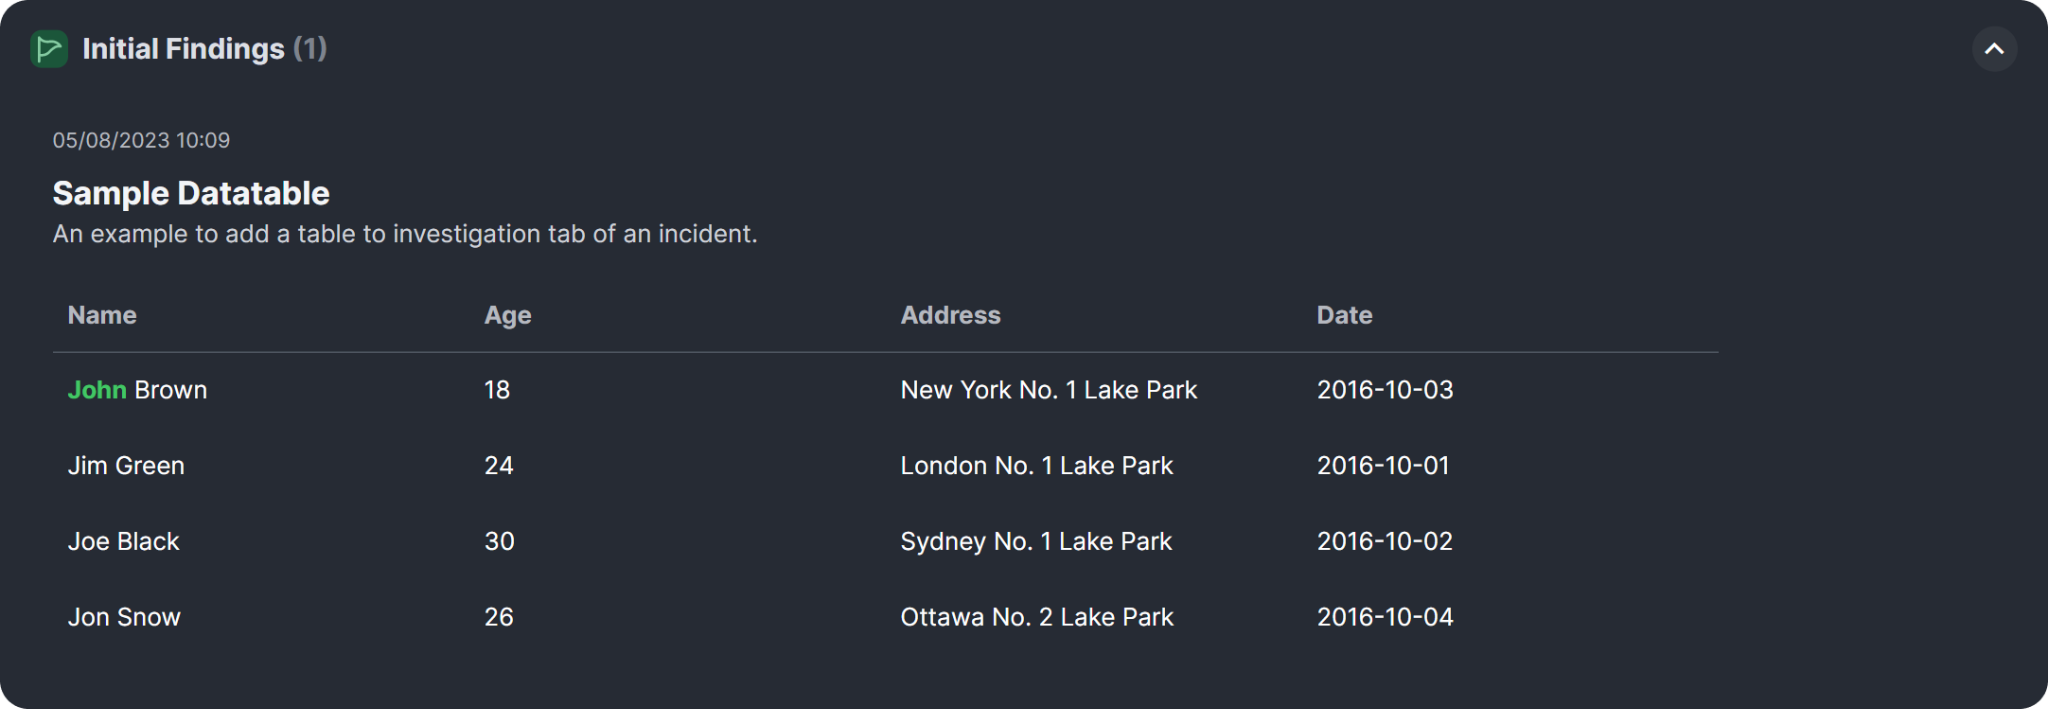Click the Name column header
2048x709 pixels.
pyautogui.click(x=102, y=315)
